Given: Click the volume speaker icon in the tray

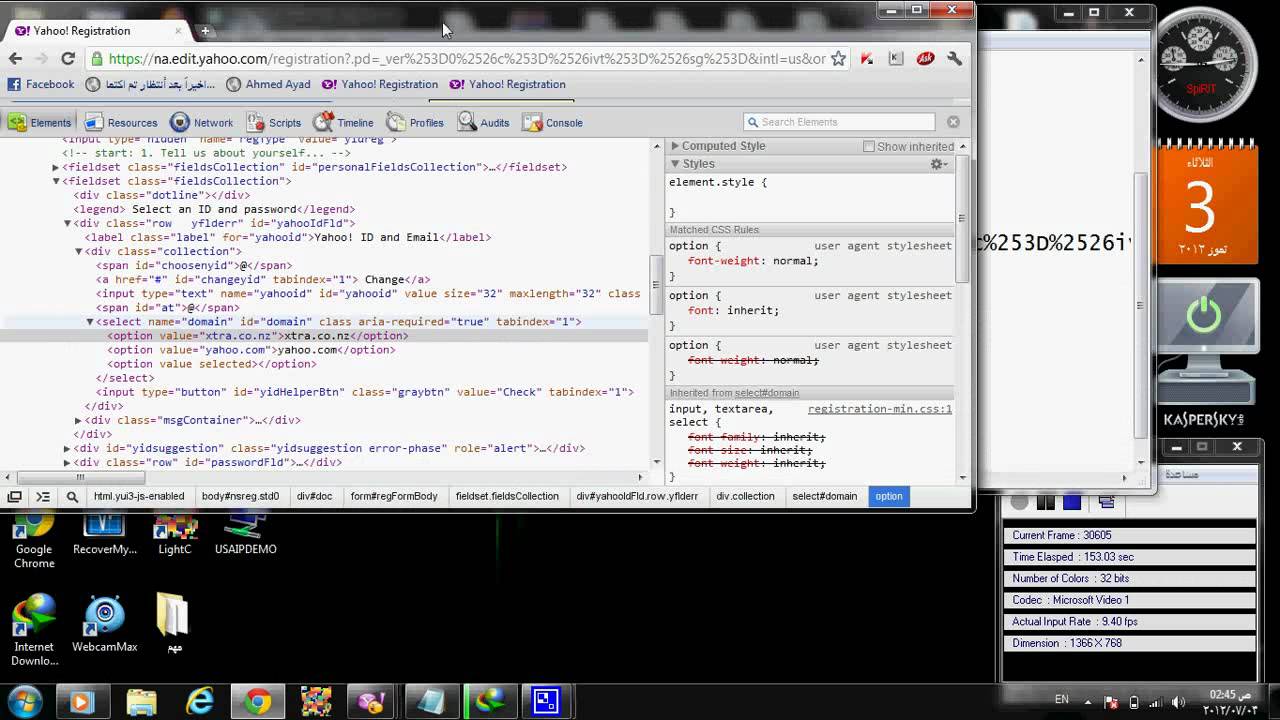Looking at the screenshot, I should coord(1178,701).
